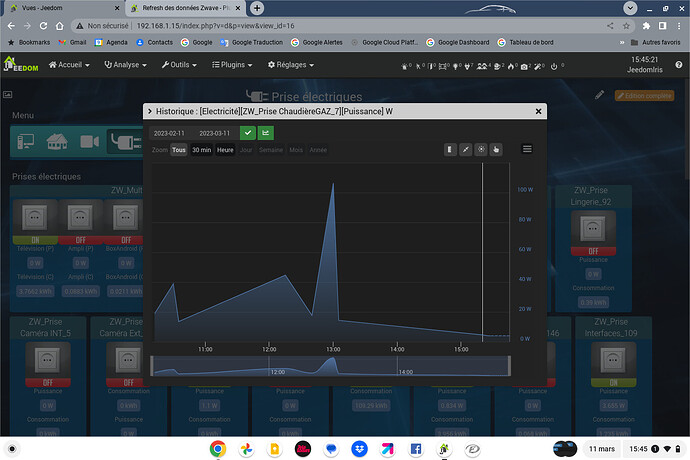Image resolution: width=690 pixels, height=460 pixels.
Task: Open the Autres favoris folder
Action: point(656,42)
